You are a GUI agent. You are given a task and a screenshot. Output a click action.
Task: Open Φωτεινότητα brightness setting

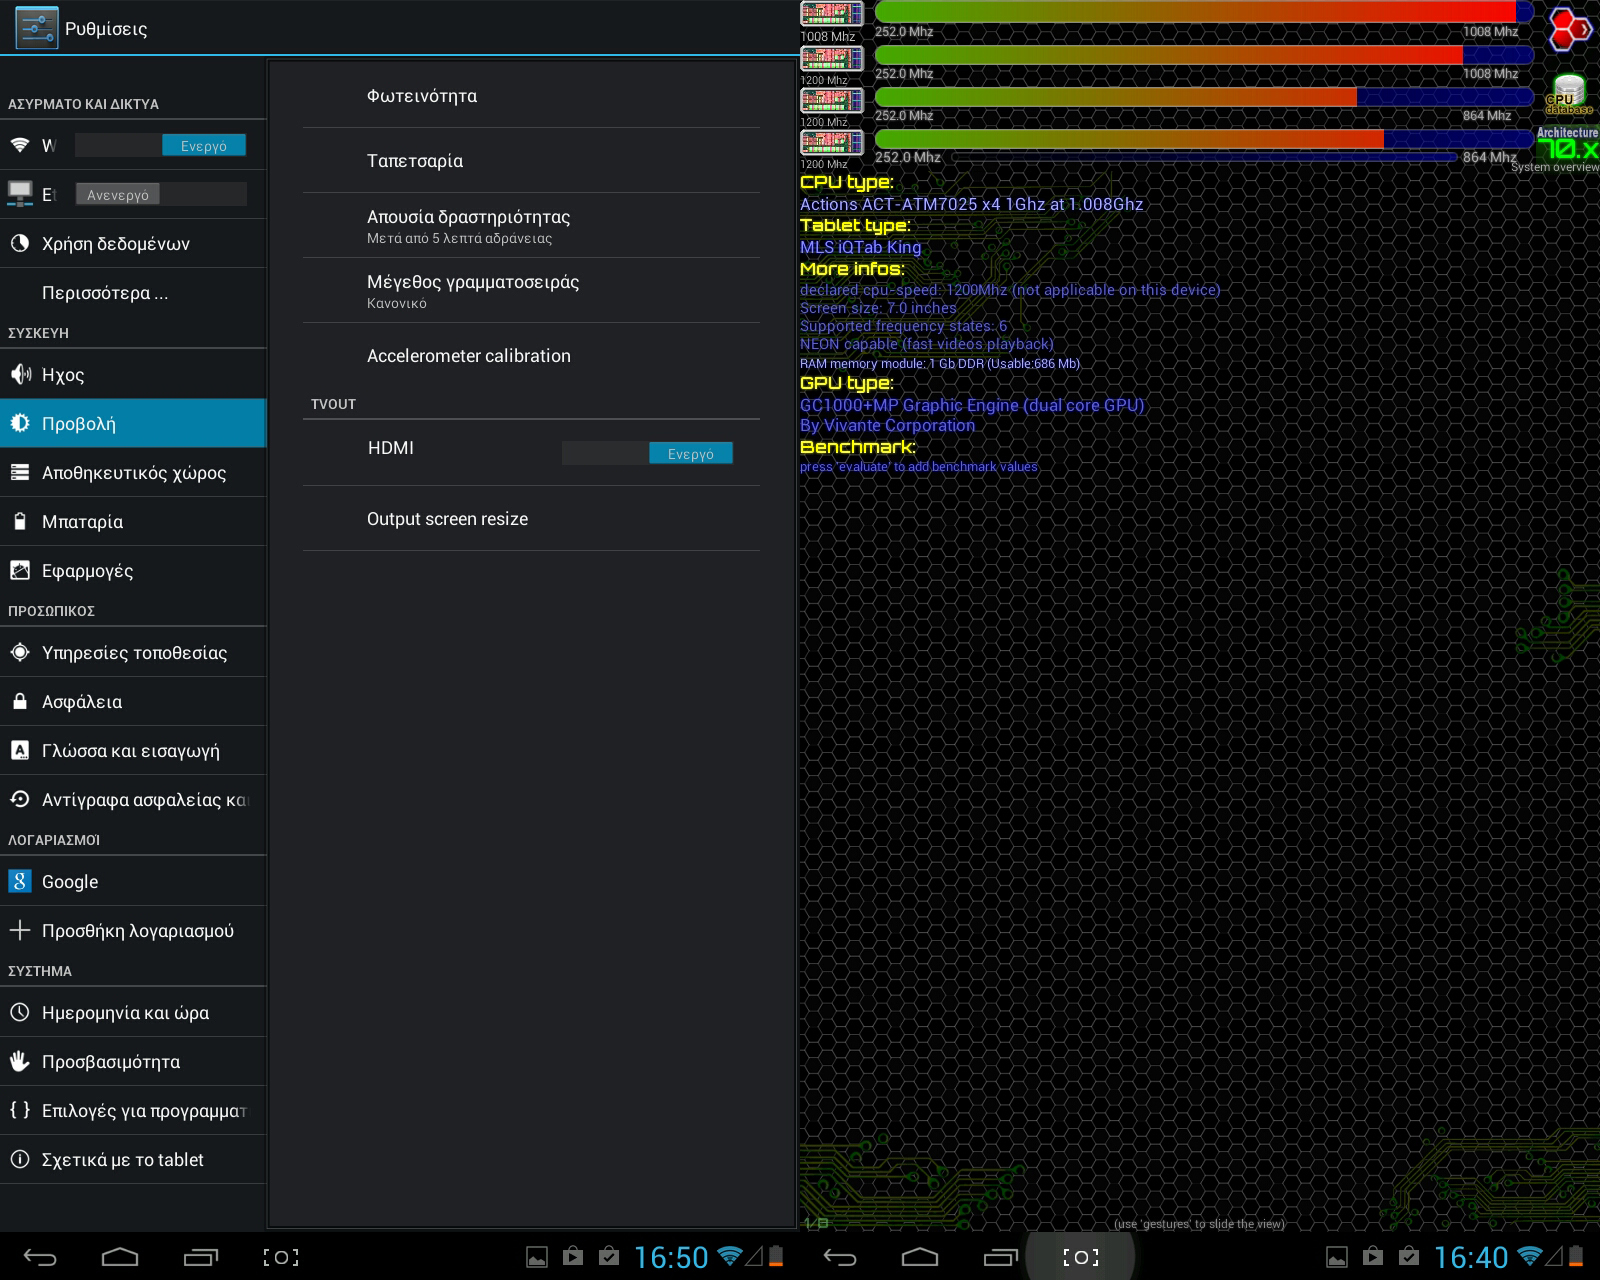click(x=531, y=96)
